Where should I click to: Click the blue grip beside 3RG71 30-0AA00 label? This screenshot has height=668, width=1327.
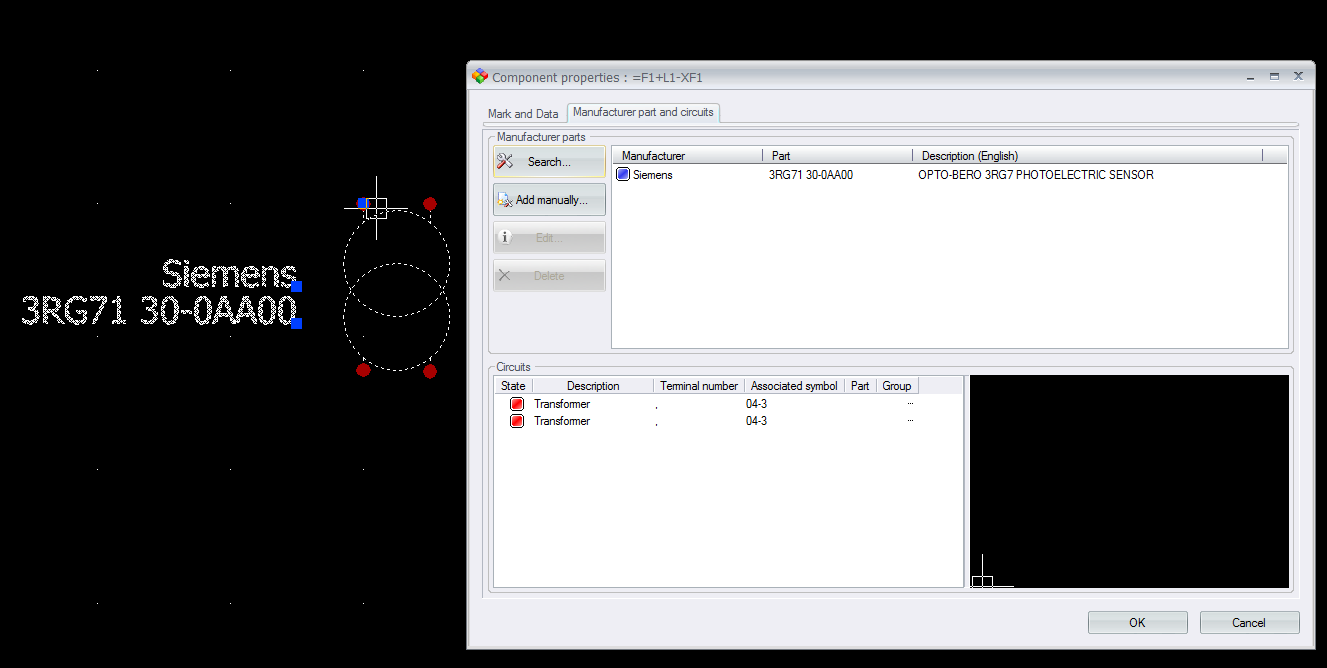click(297, 323)
